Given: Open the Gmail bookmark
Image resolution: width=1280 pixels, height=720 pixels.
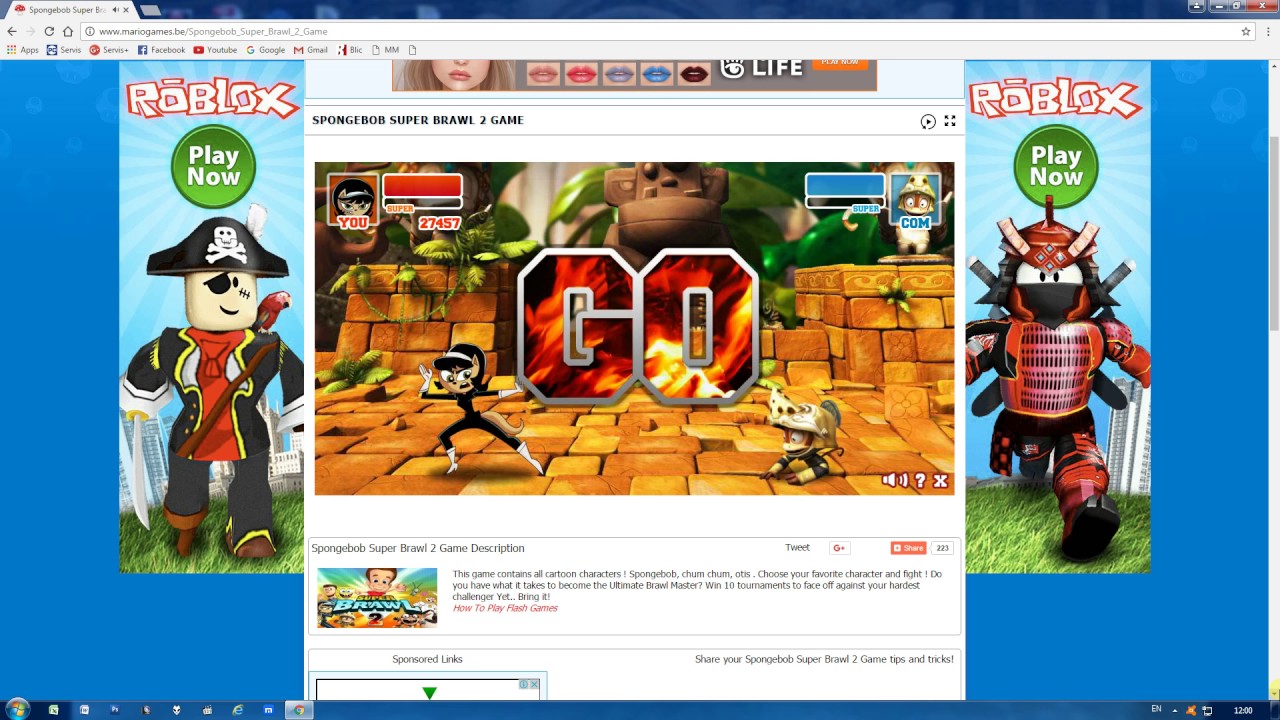Looking at the screenshot, I should [311, 50].
